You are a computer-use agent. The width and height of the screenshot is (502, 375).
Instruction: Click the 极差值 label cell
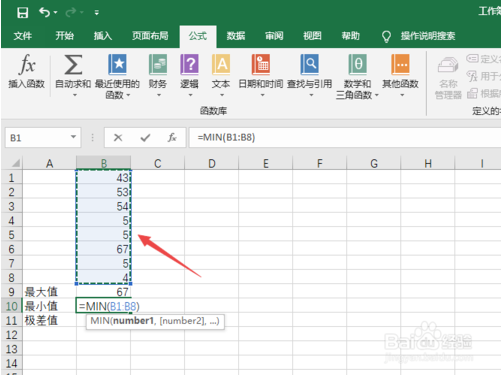[49, 320]
